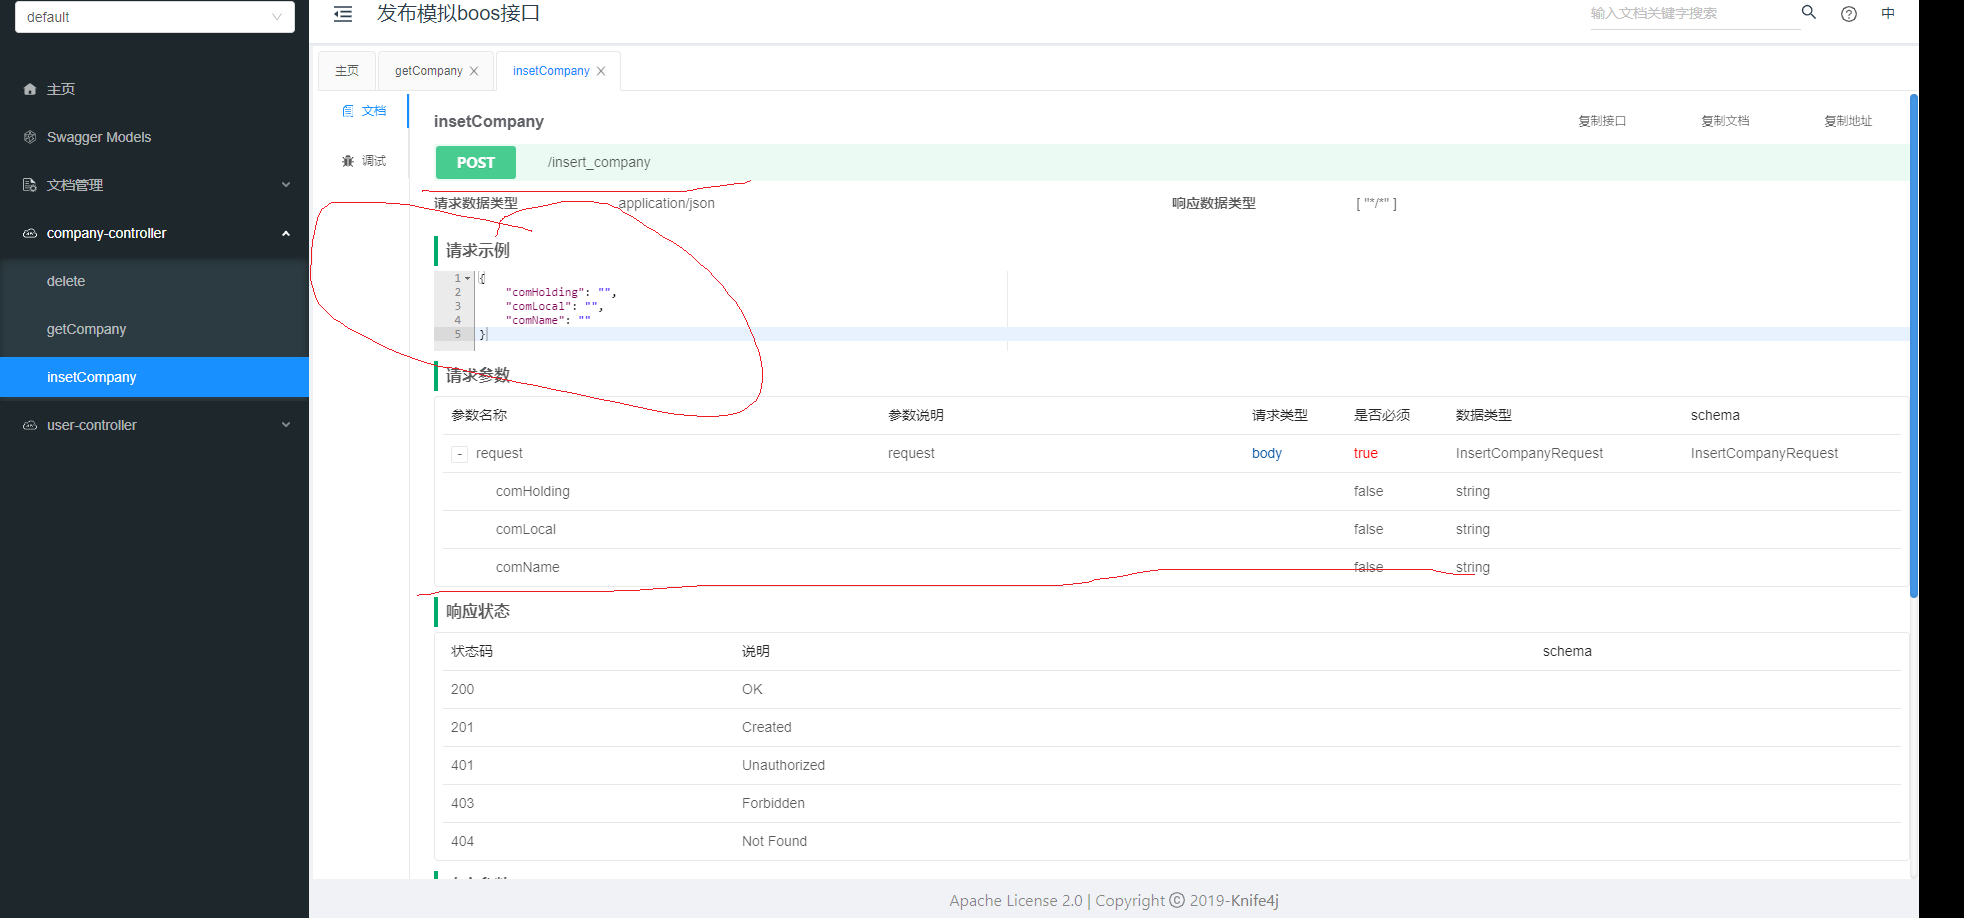Switch to the getCompany tab
Viewport: 1964px width, 918px height.
pyautogui.click(x=429, y=71)
